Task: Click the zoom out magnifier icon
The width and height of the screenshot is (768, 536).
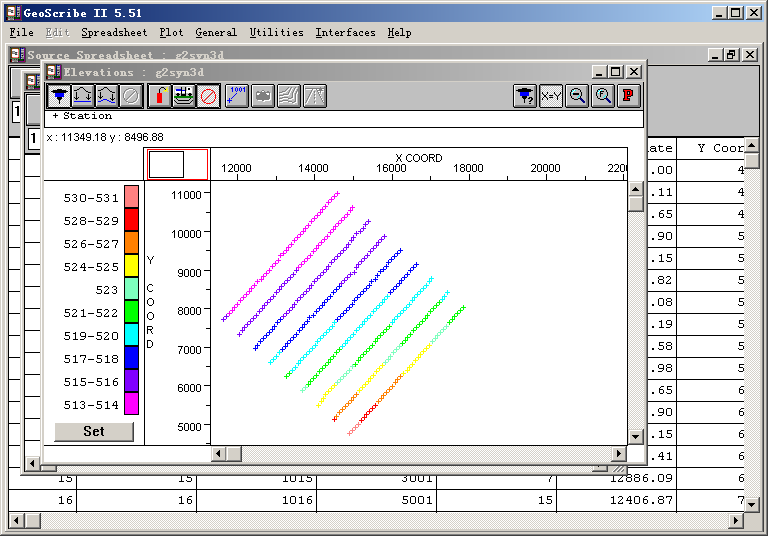Action: point(577,96)
